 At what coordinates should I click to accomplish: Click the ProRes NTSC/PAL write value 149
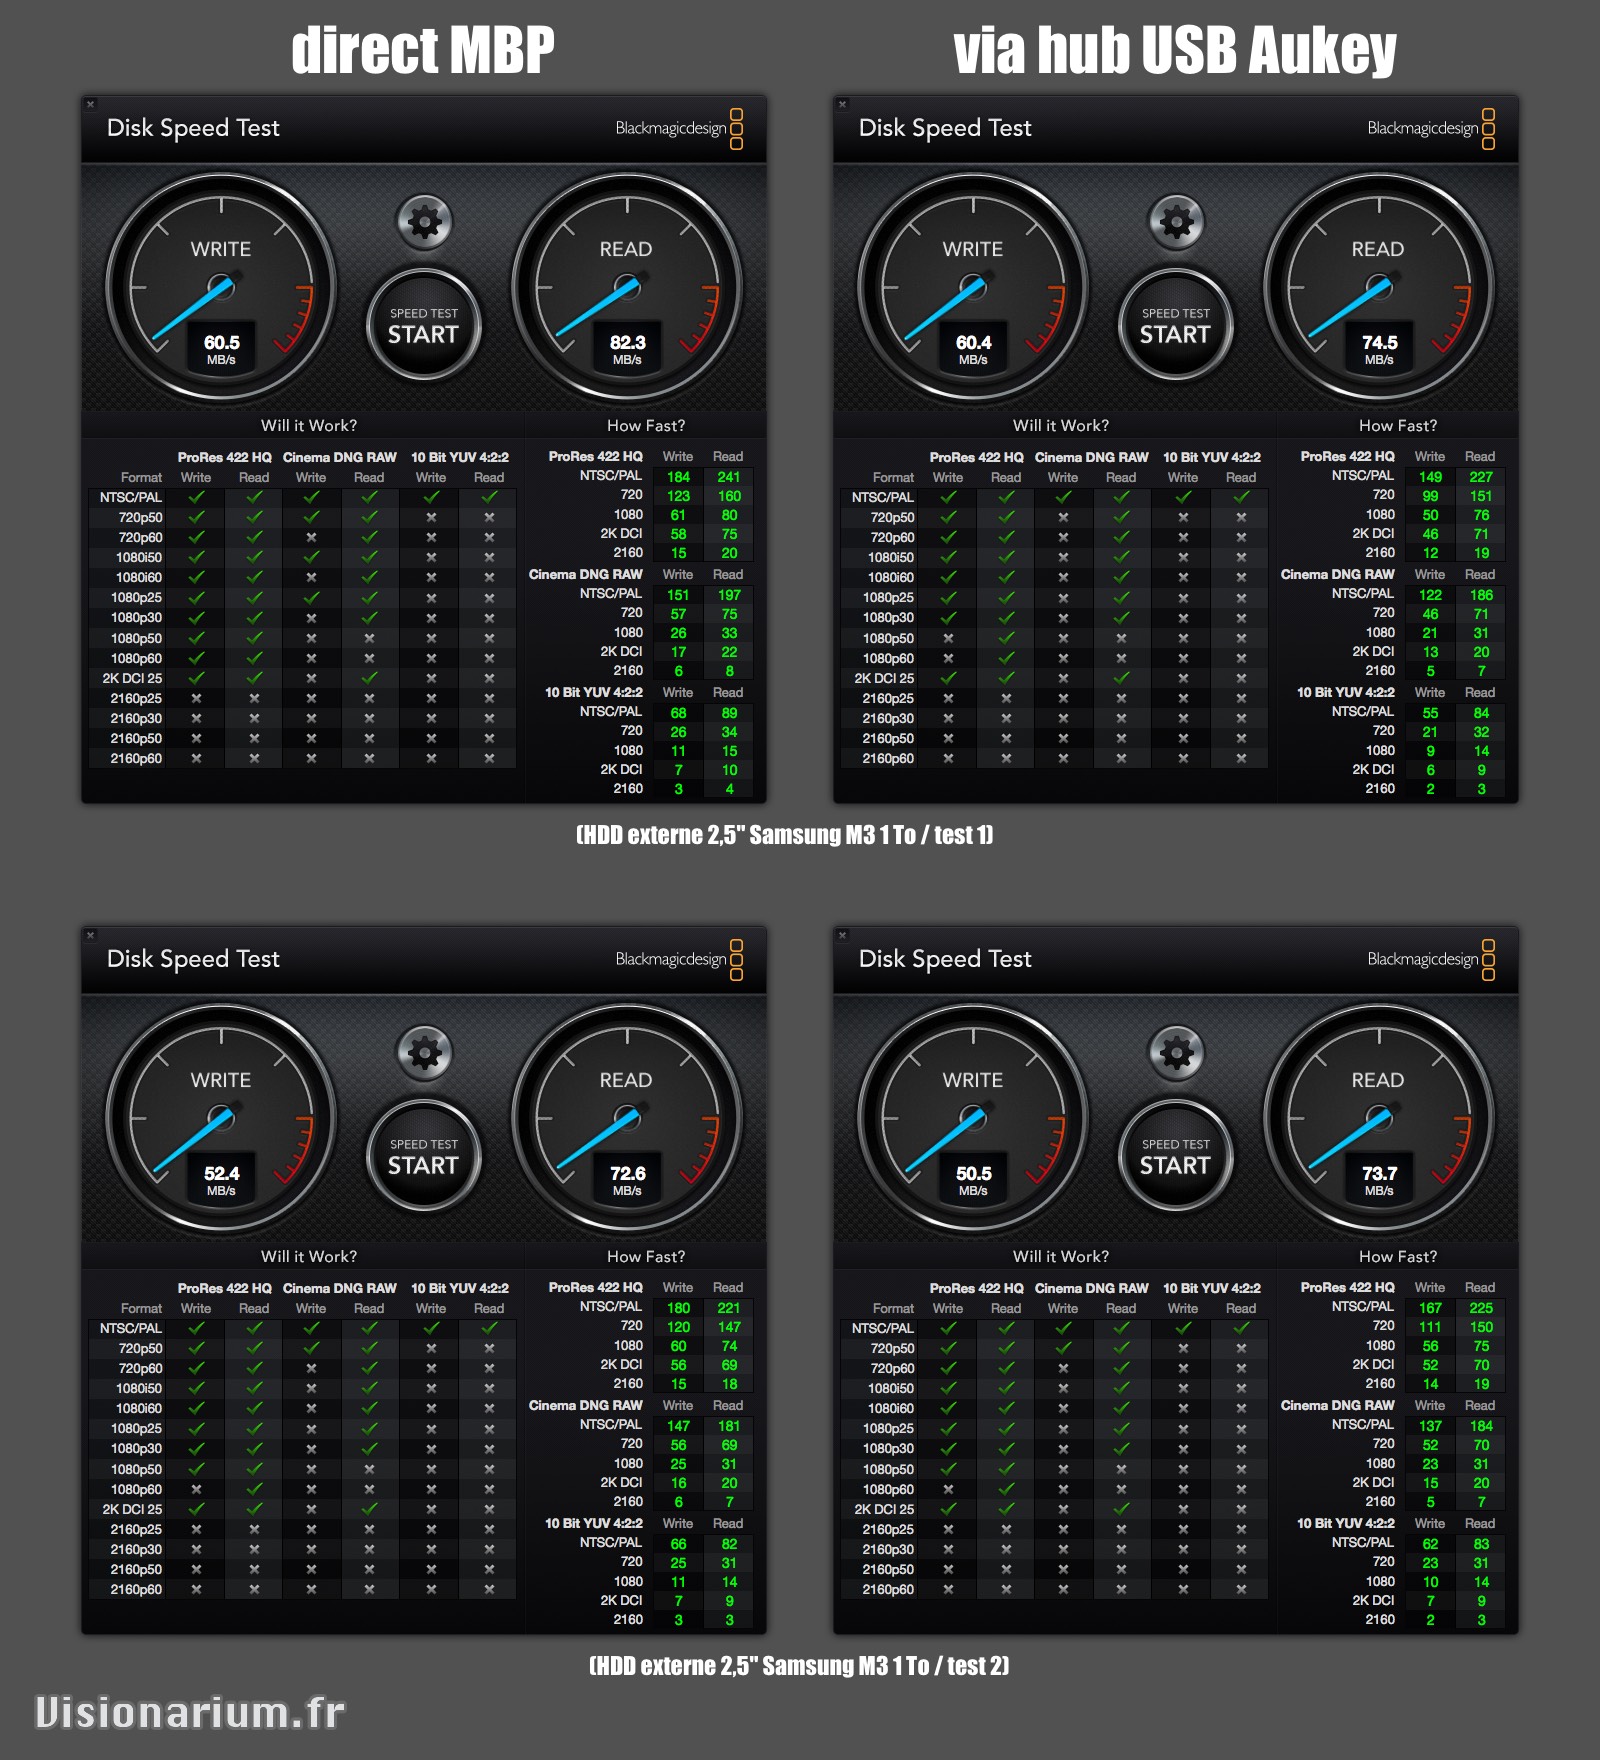pyautogui.click(x=1430, y=477)
